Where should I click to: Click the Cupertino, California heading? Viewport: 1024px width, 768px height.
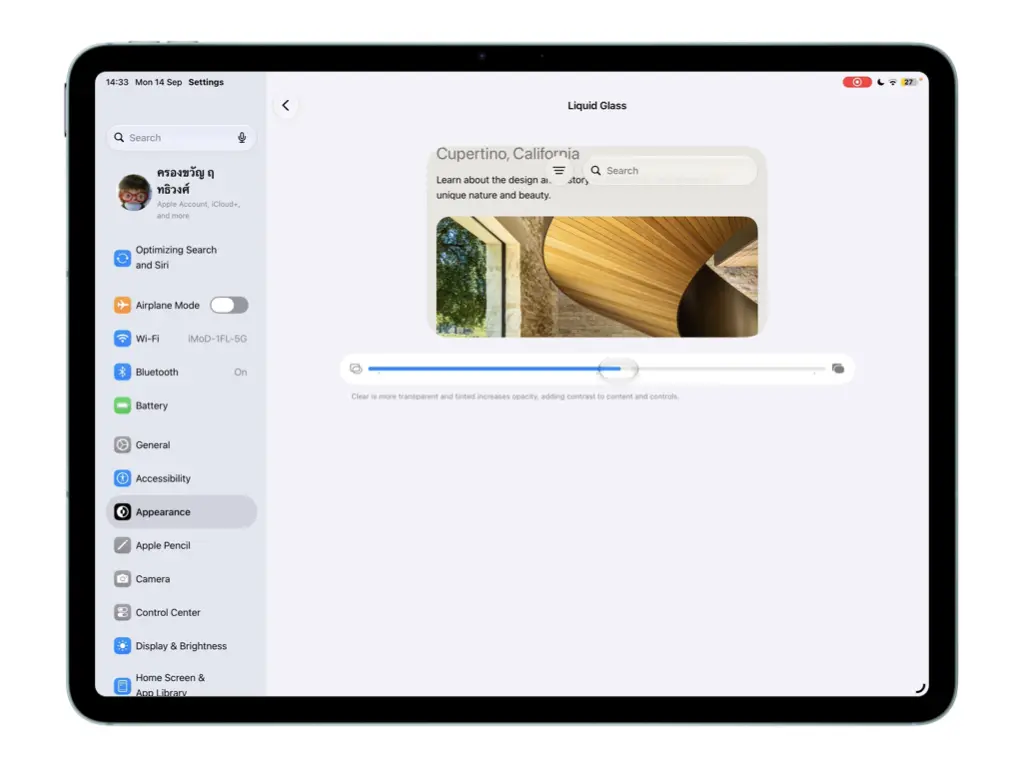tap(507, 154)
